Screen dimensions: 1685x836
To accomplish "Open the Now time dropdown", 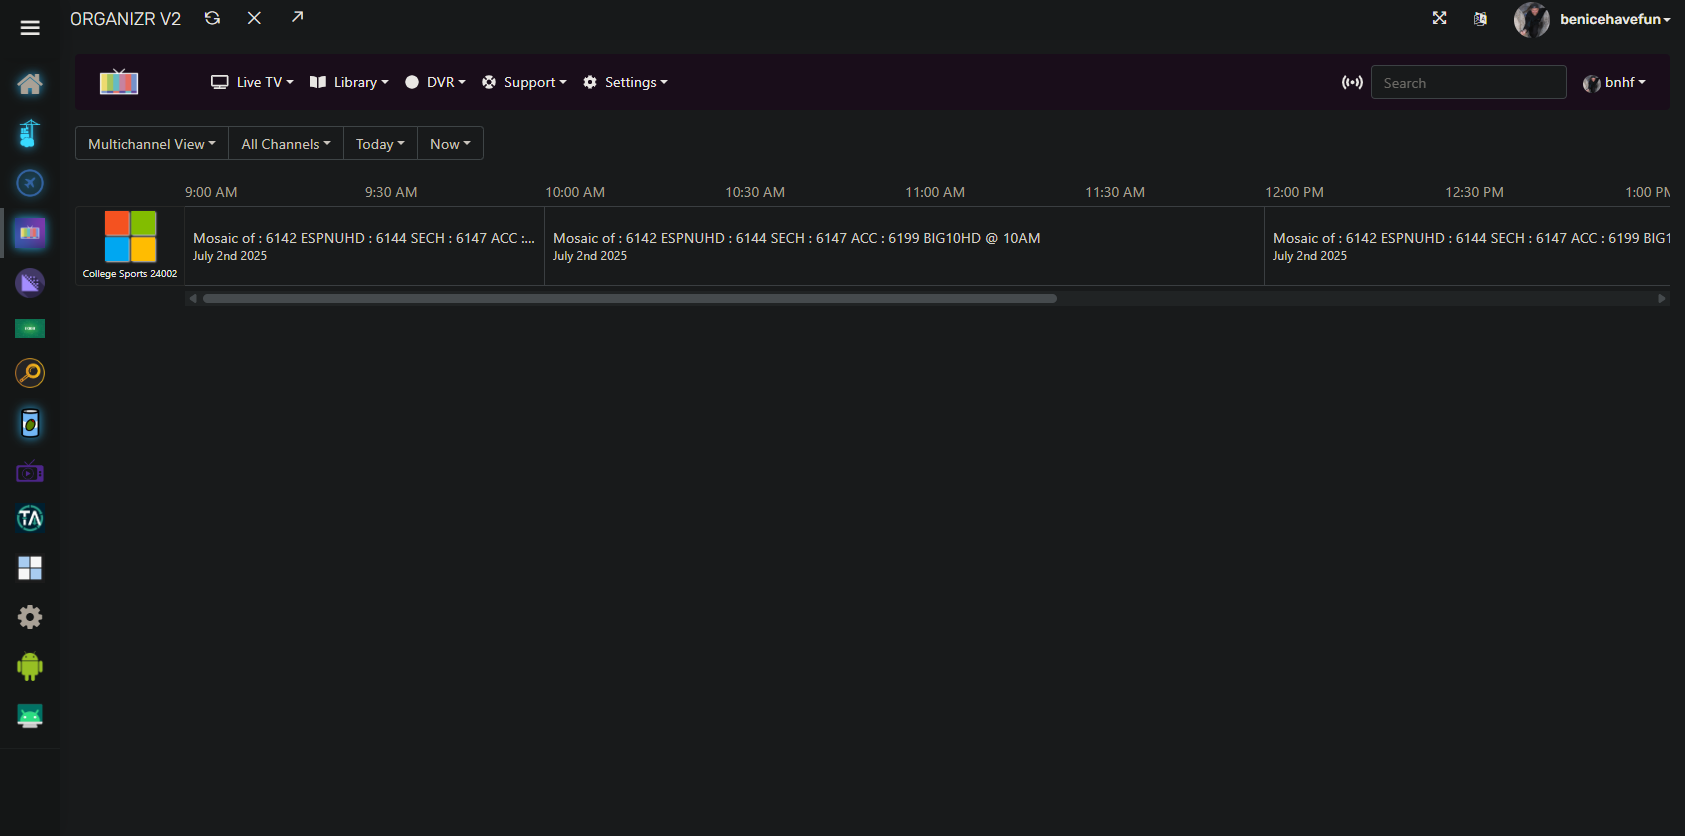I will [450, 143].
